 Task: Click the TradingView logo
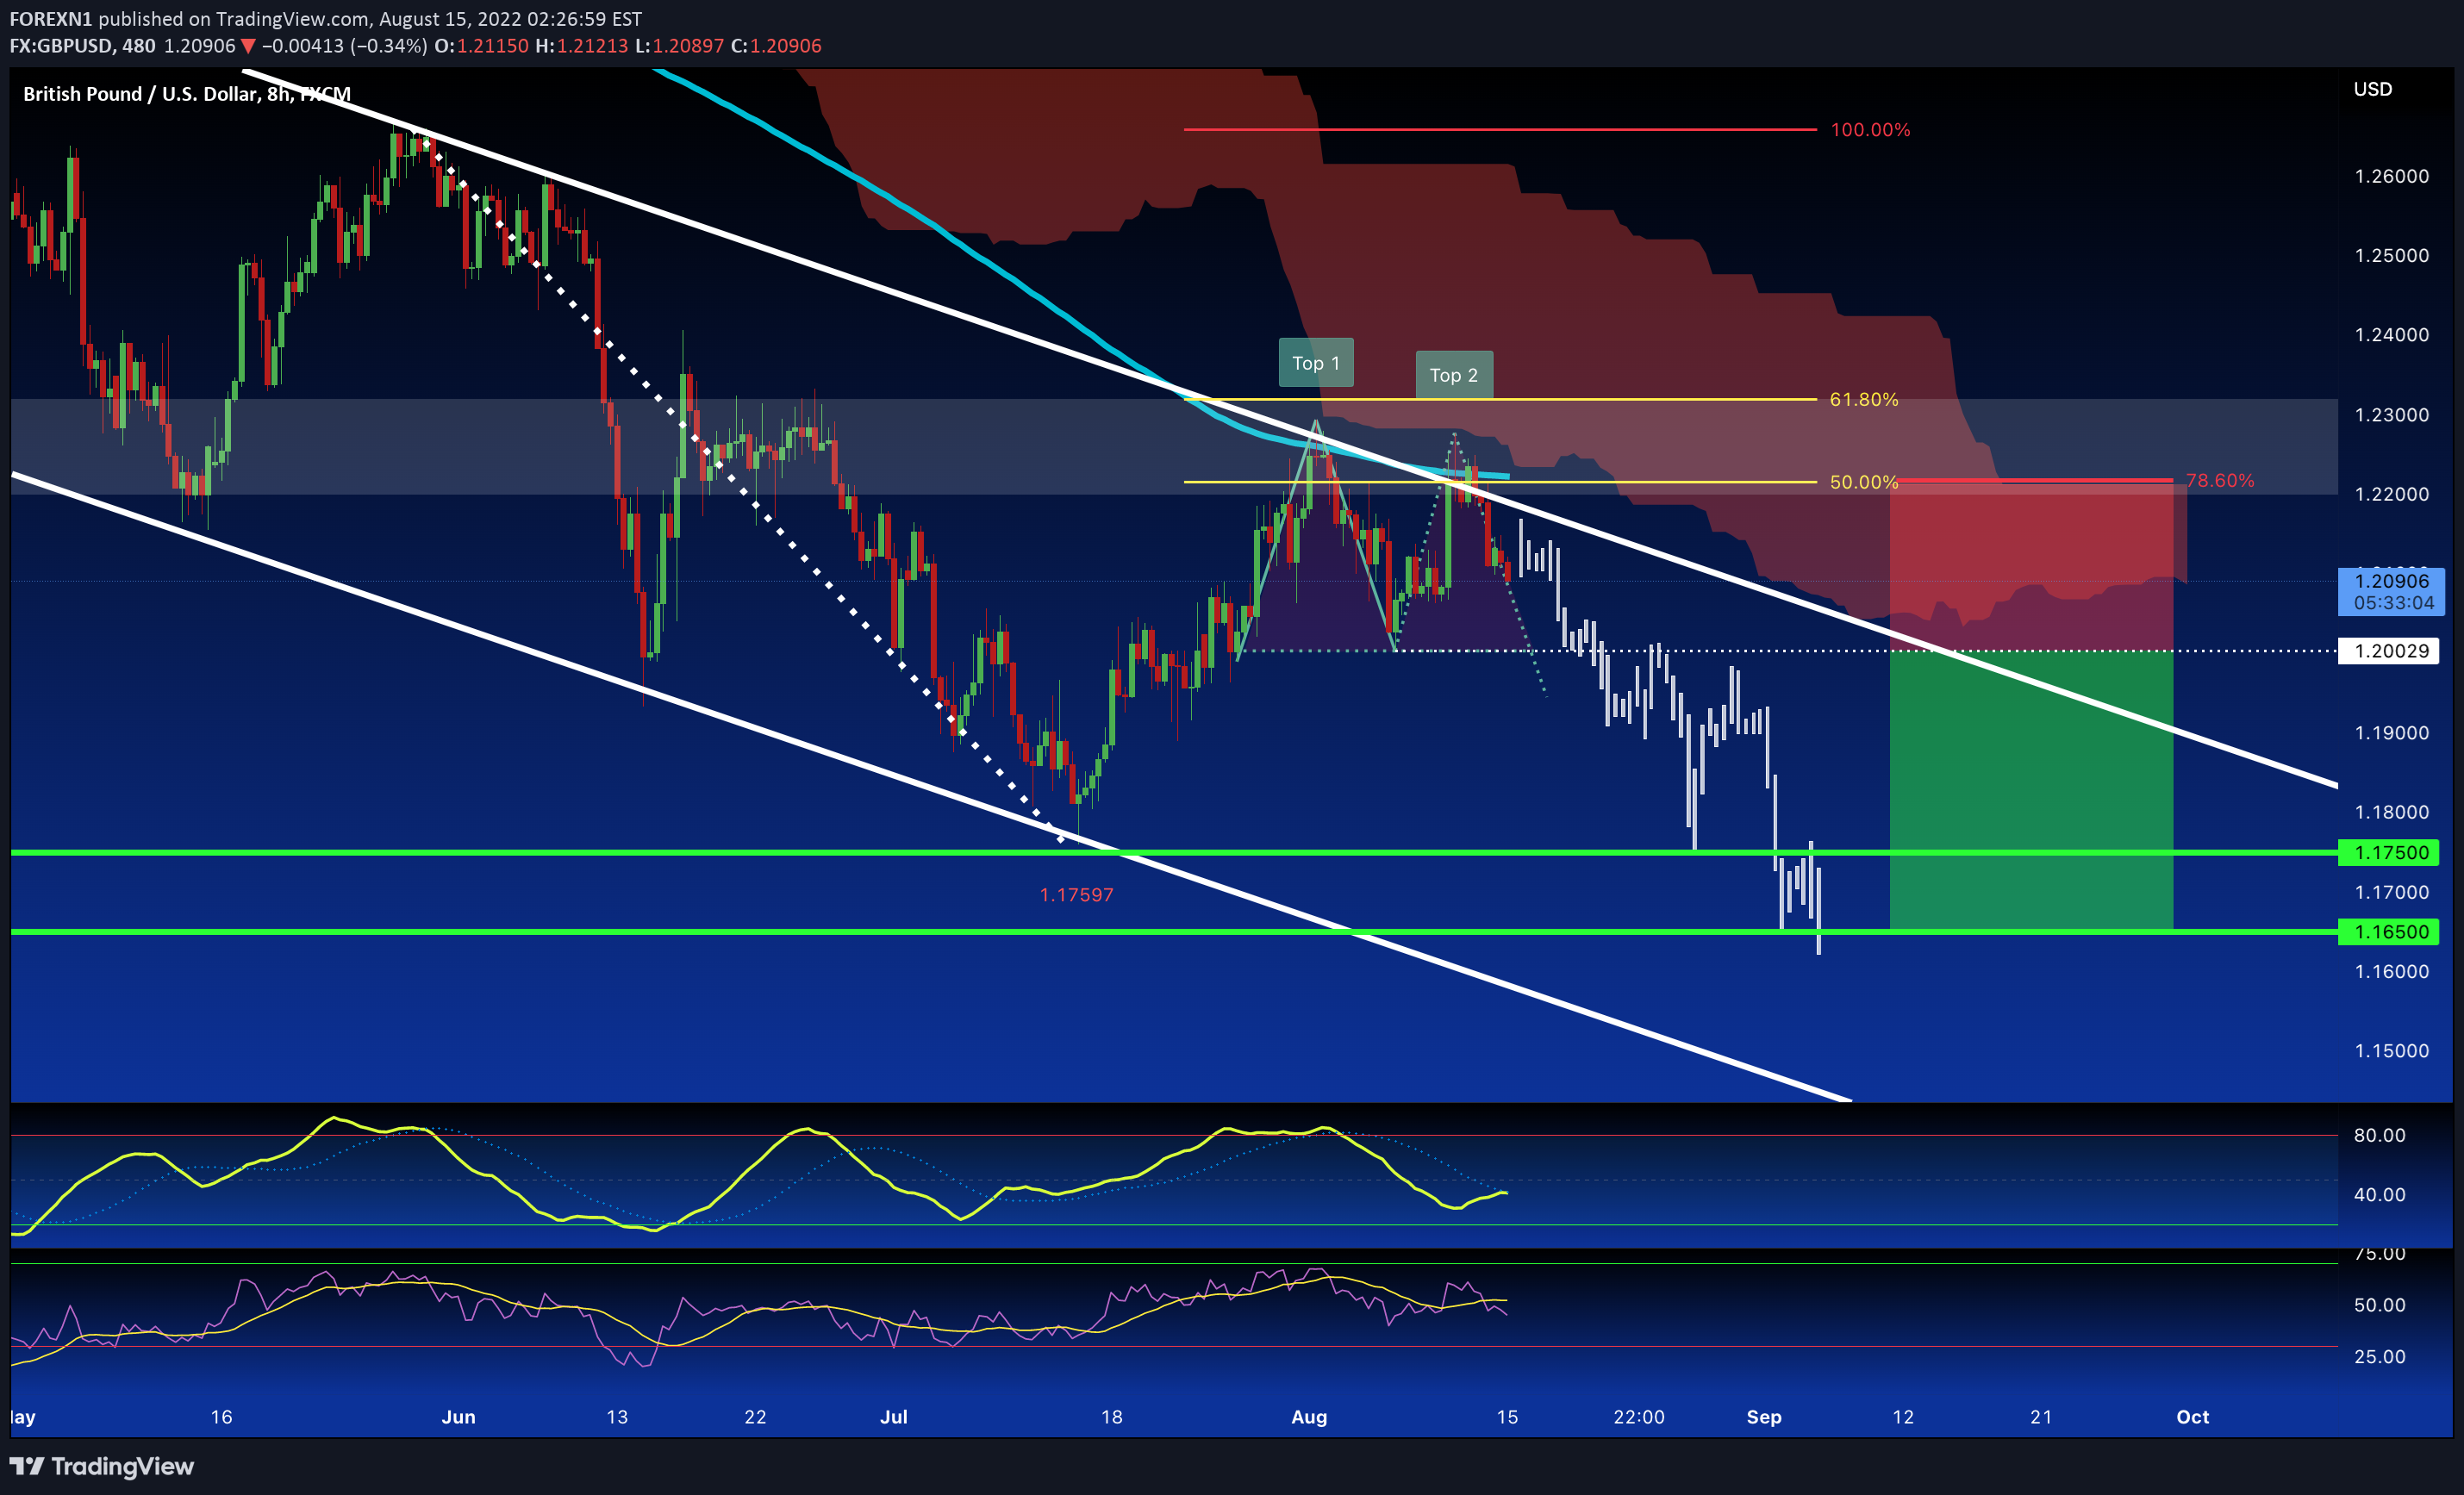(x=102, y=1466)
